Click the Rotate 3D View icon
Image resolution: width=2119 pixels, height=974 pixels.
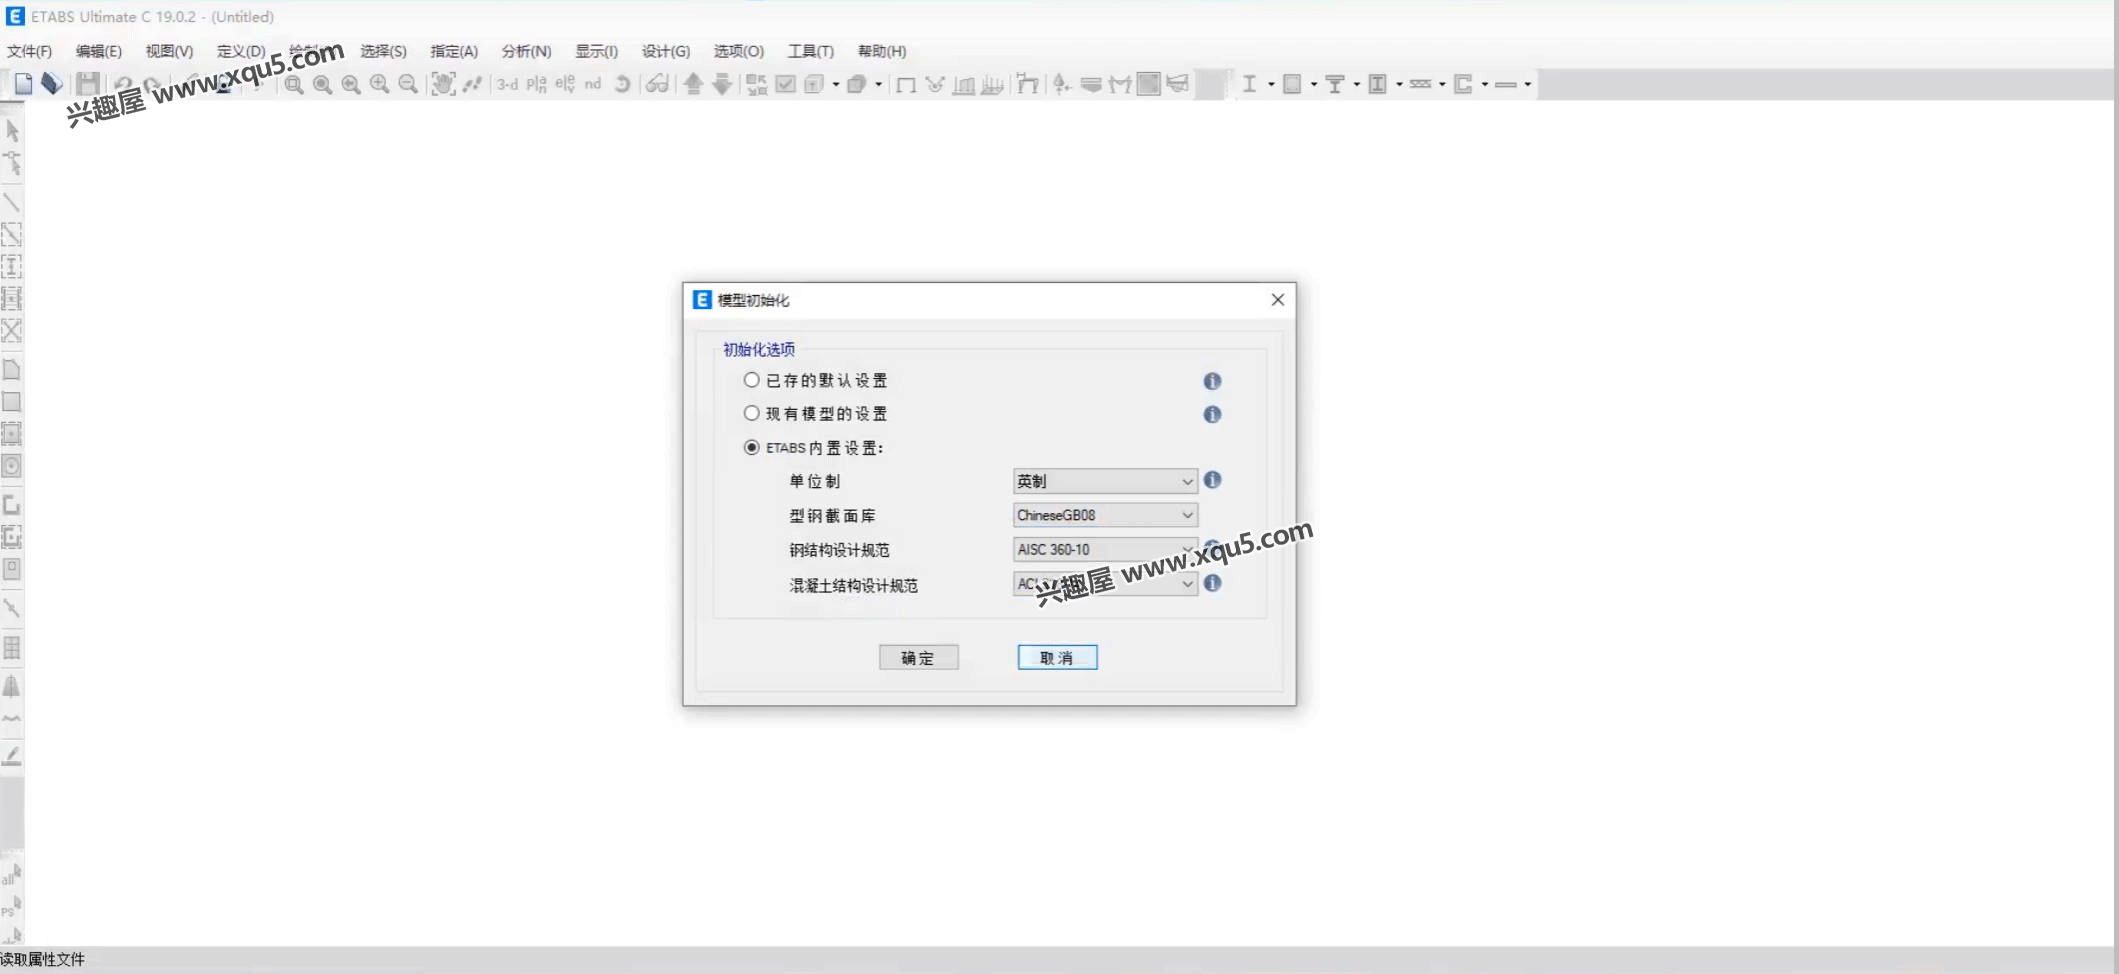[623, 84]
